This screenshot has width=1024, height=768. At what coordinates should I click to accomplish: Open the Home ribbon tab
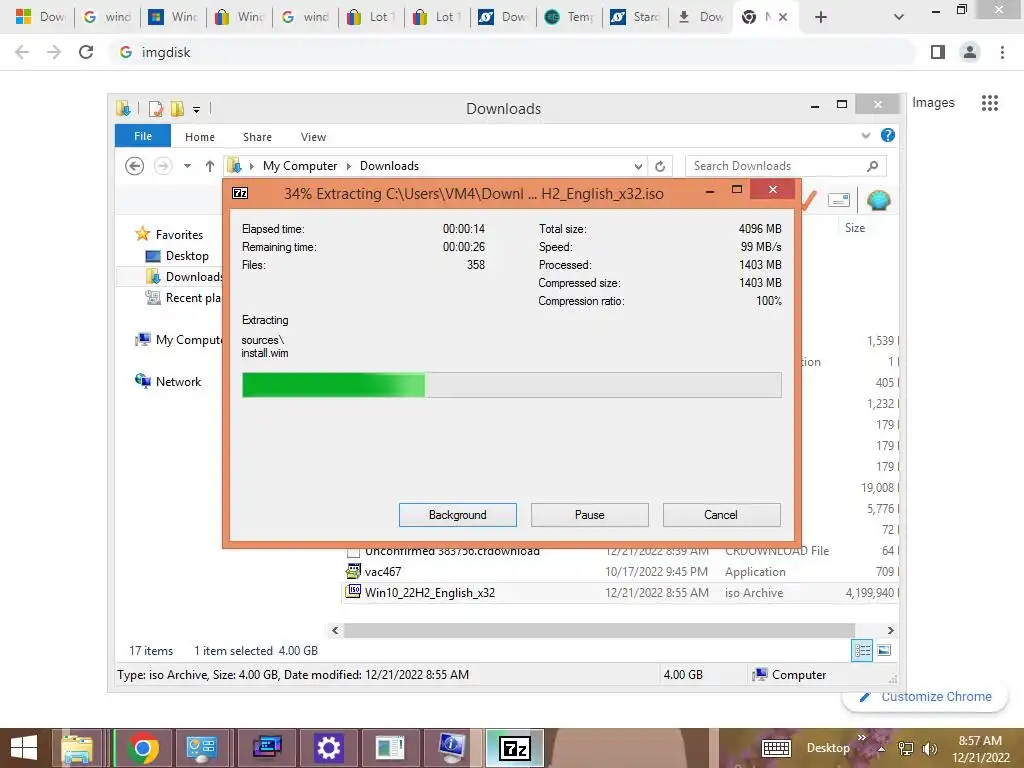[x=199, y=136]
